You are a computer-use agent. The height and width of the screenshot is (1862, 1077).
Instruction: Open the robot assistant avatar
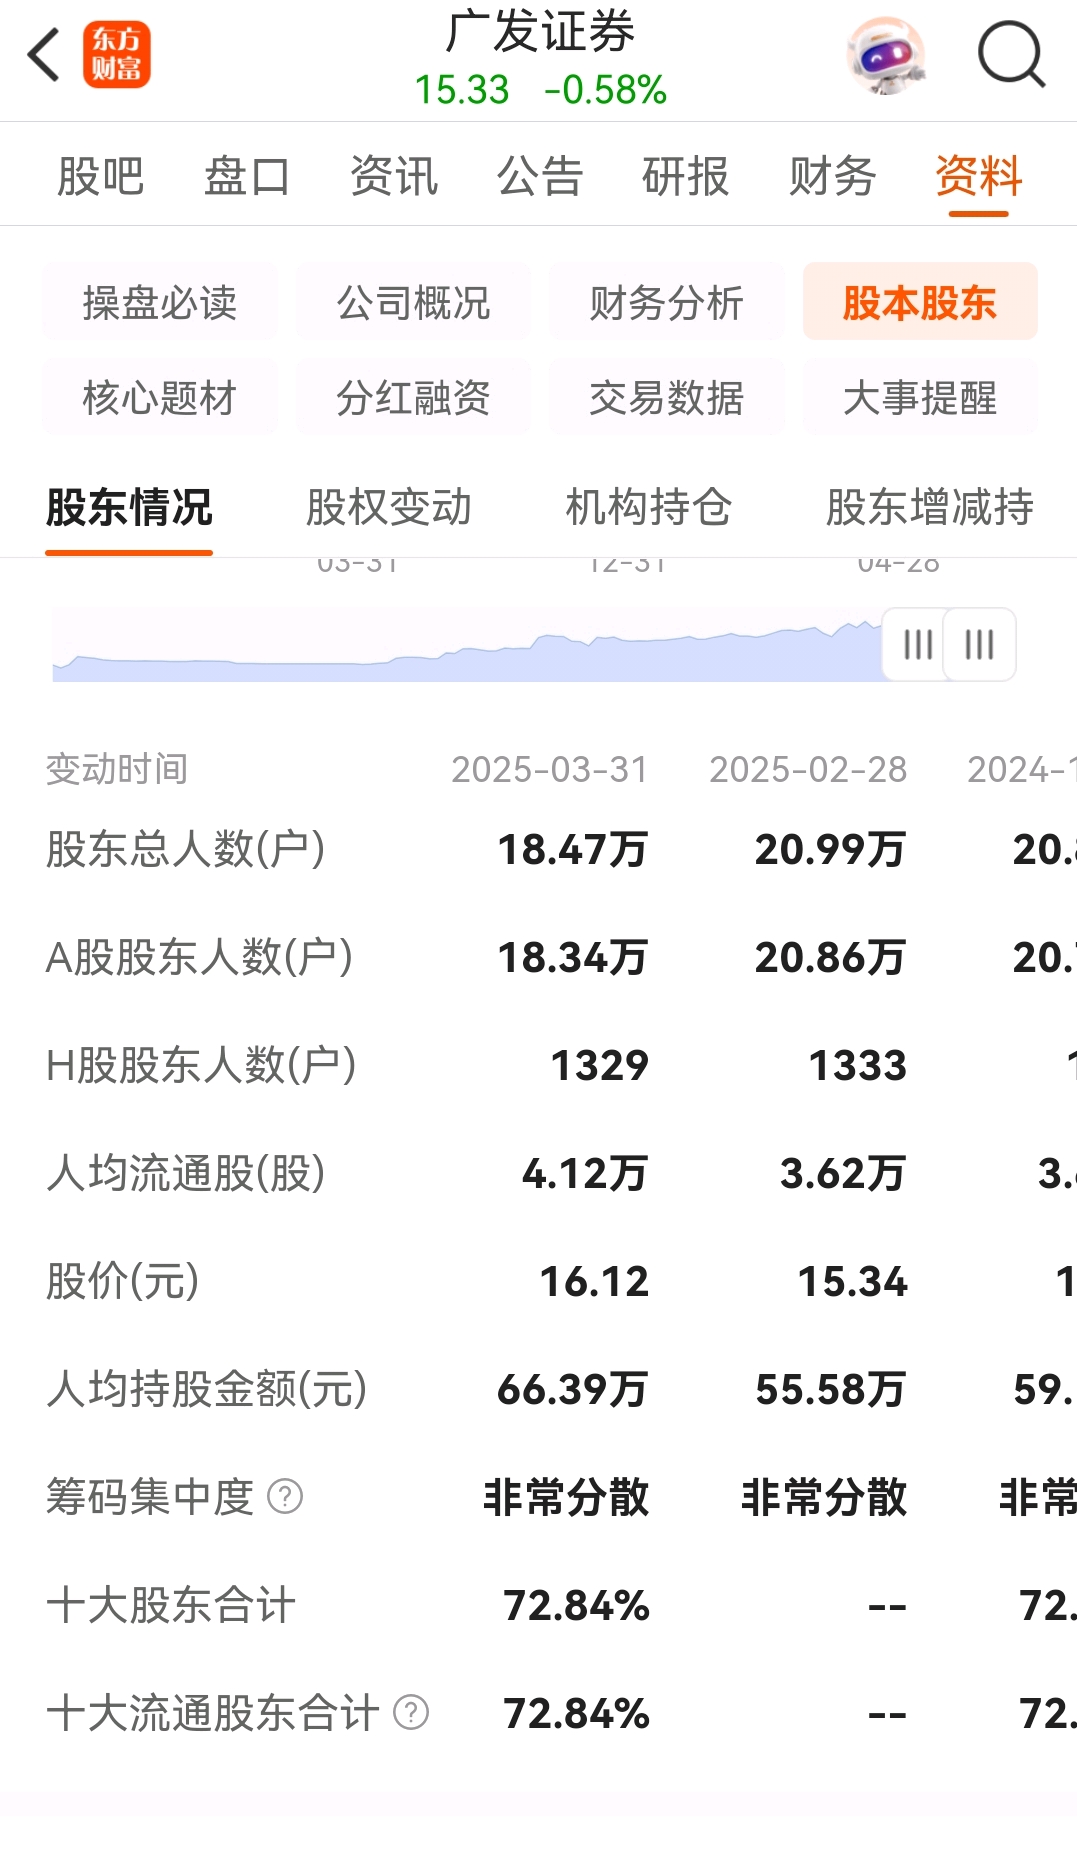point(885,55)
